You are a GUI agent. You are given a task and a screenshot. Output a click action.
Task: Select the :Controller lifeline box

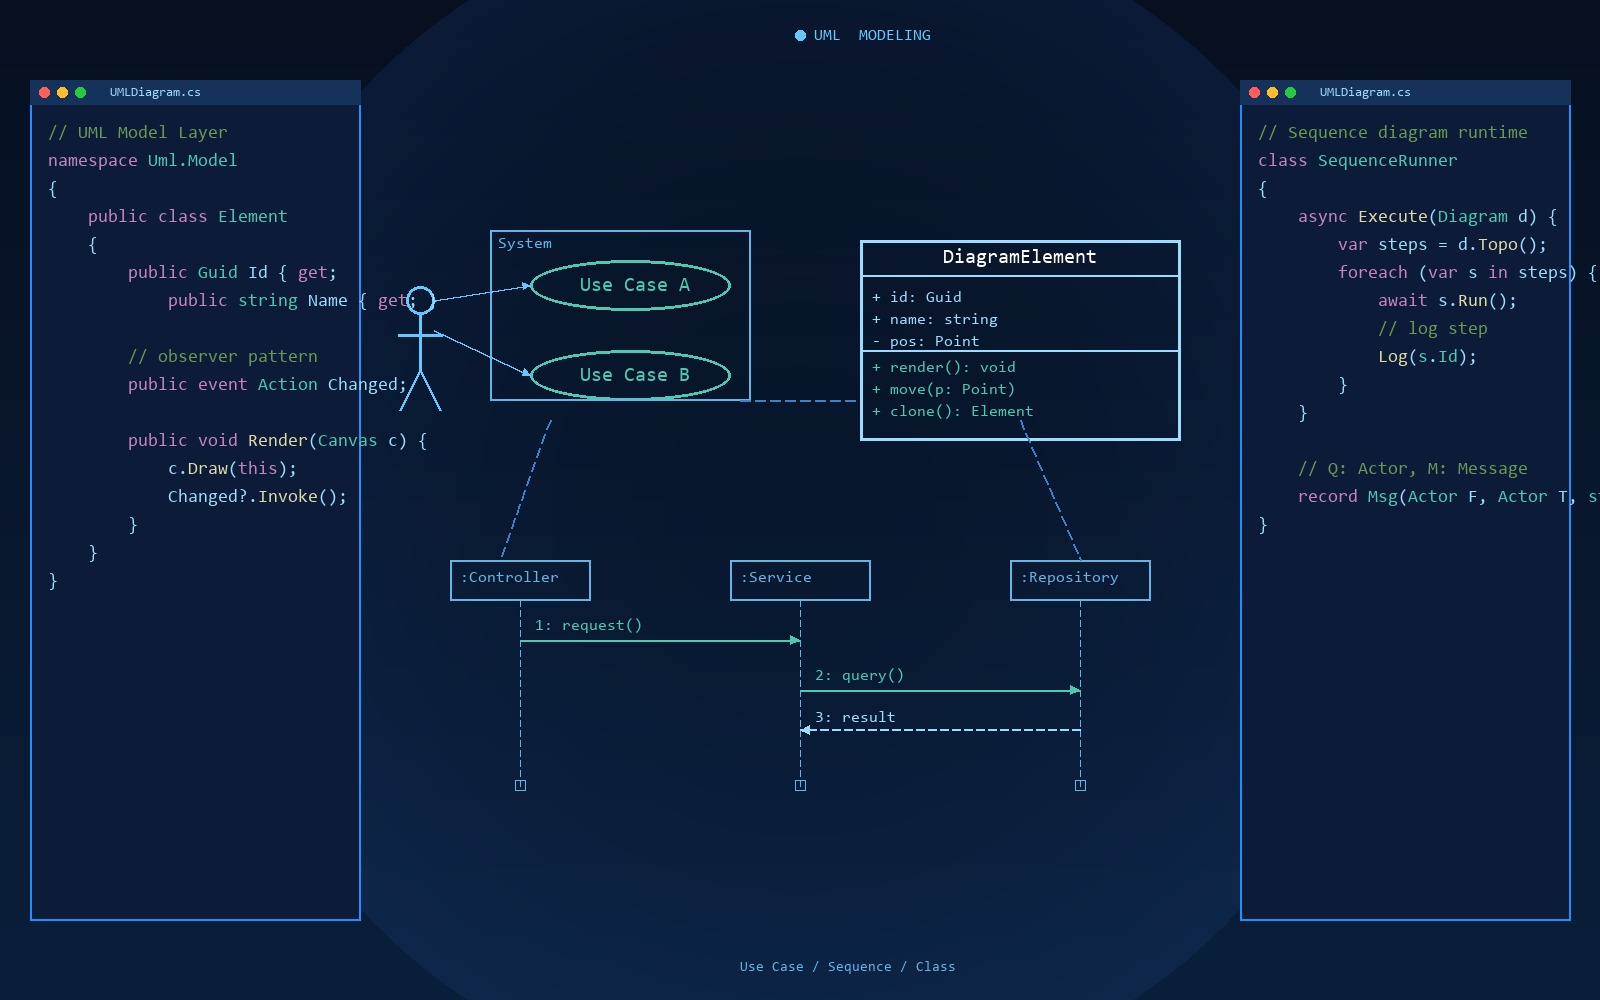click(x=520, y=580)
